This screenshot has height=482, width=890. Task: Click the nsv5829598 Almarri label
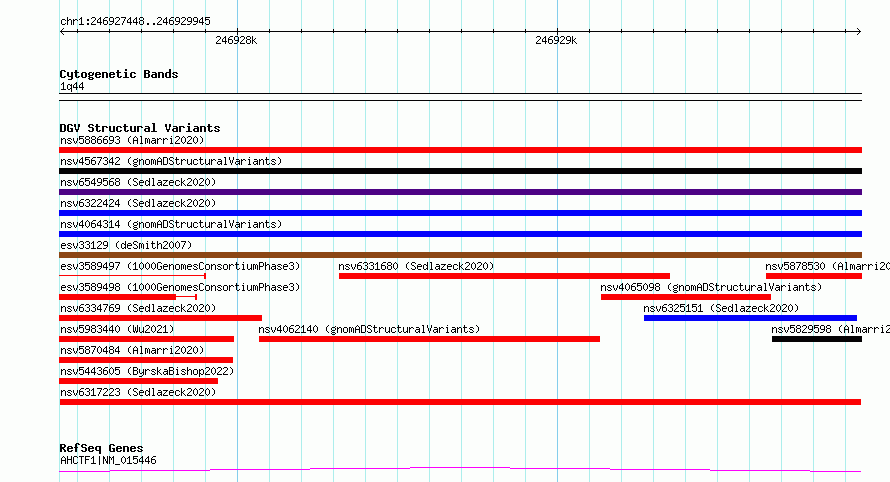point(830,329)
